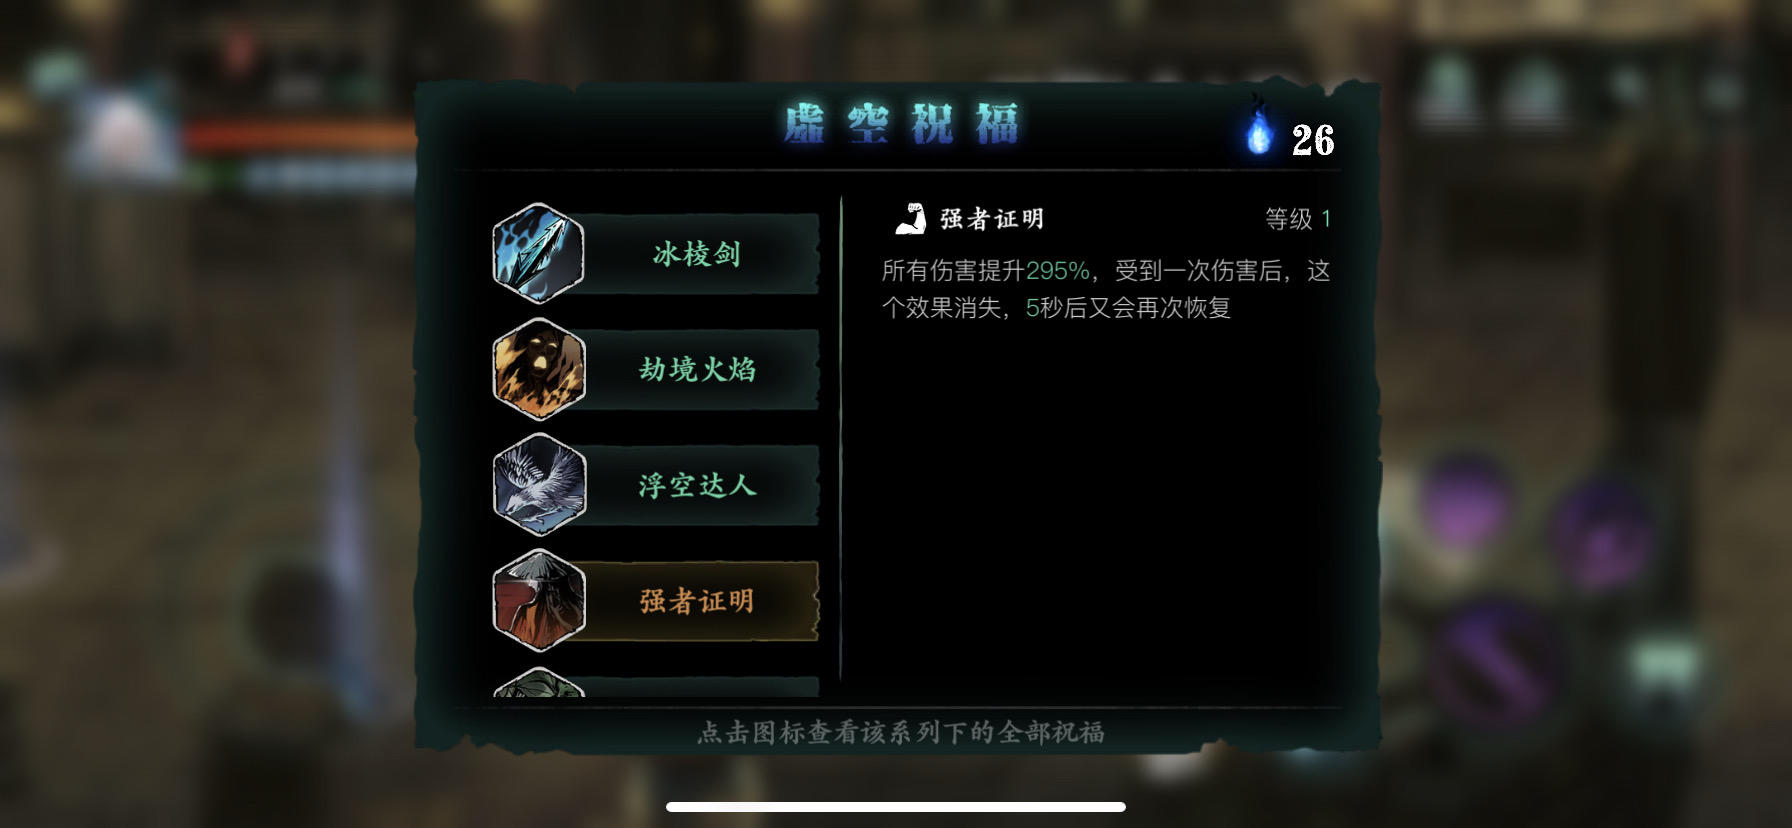Tap the 浮空达人 white bird hexagon icon
Viewport: 1792px width, 828px height.
(538, 485)
